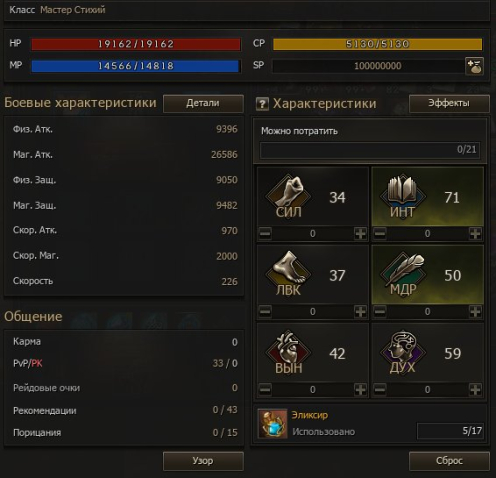Click the Эликсир potion icon
Image resolution: width=496 pixels, height=478 pixels.
click(273, 424)
